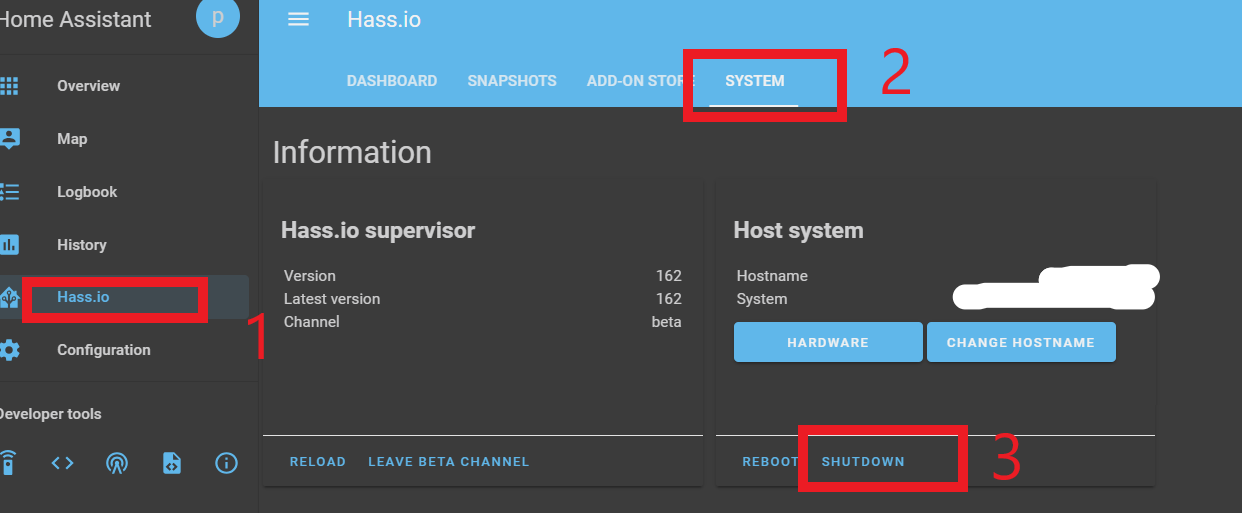Open Configuration in the sidebar
Viewport: 1242px width, 513px height.
(x=104, y=350)
